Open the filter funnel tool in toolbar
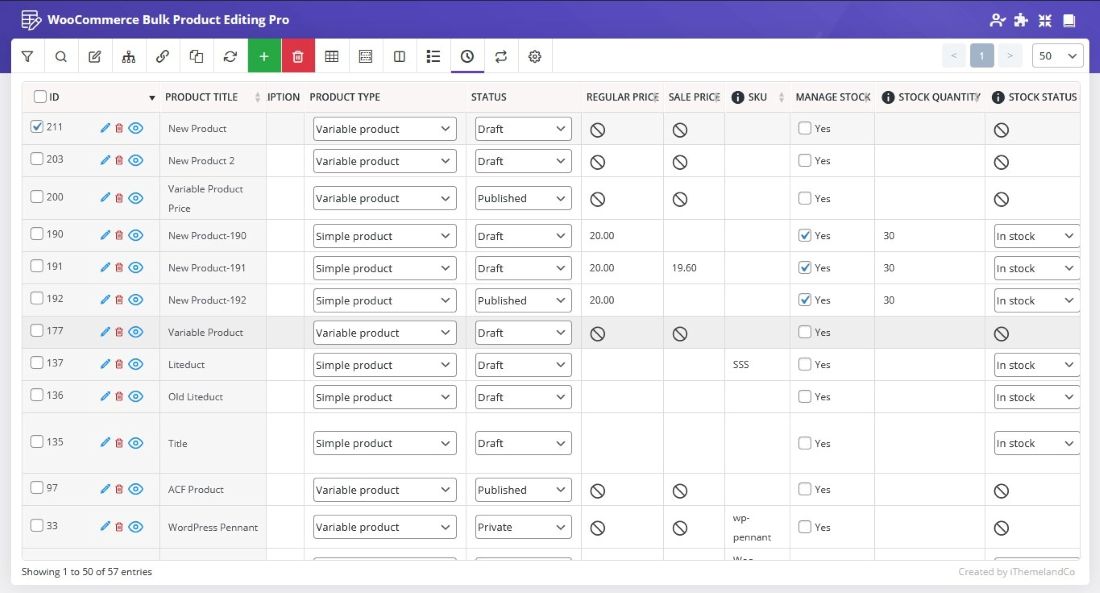The width and height of the screenshot is (1100, 593). (x=27, y=57)
